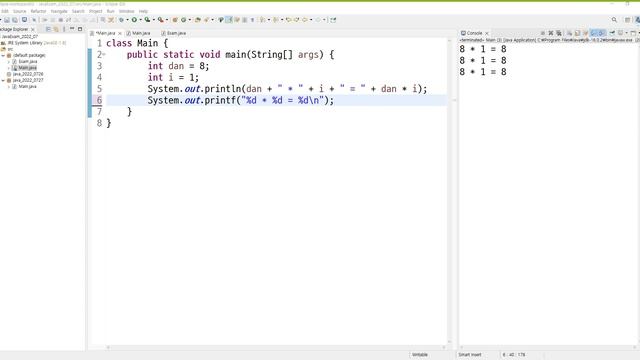Screen dimensions: 640x360
Task: Click the Next Annotation toolbar icon
Action: 262,20
